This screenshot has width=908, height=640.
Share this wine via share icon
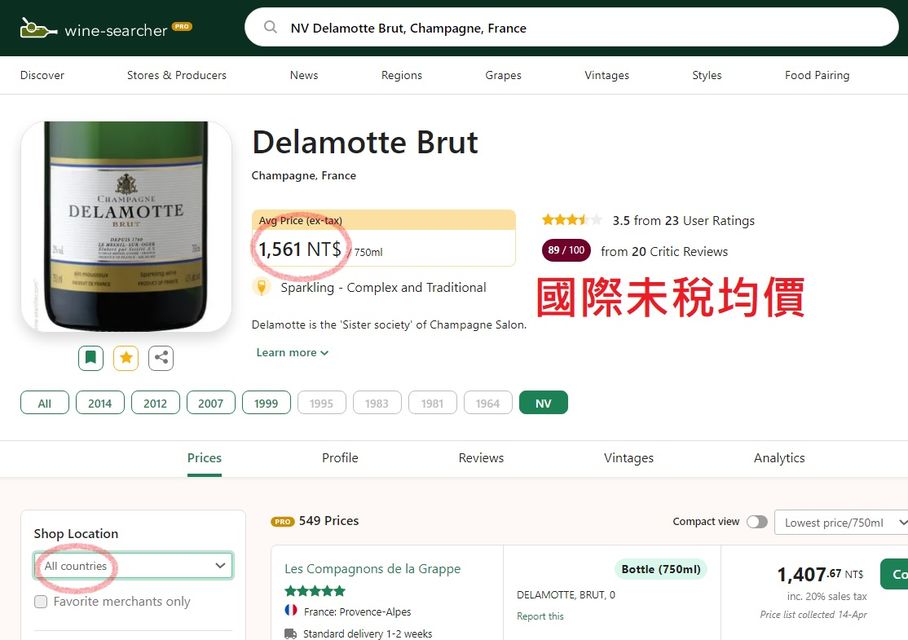161,357
